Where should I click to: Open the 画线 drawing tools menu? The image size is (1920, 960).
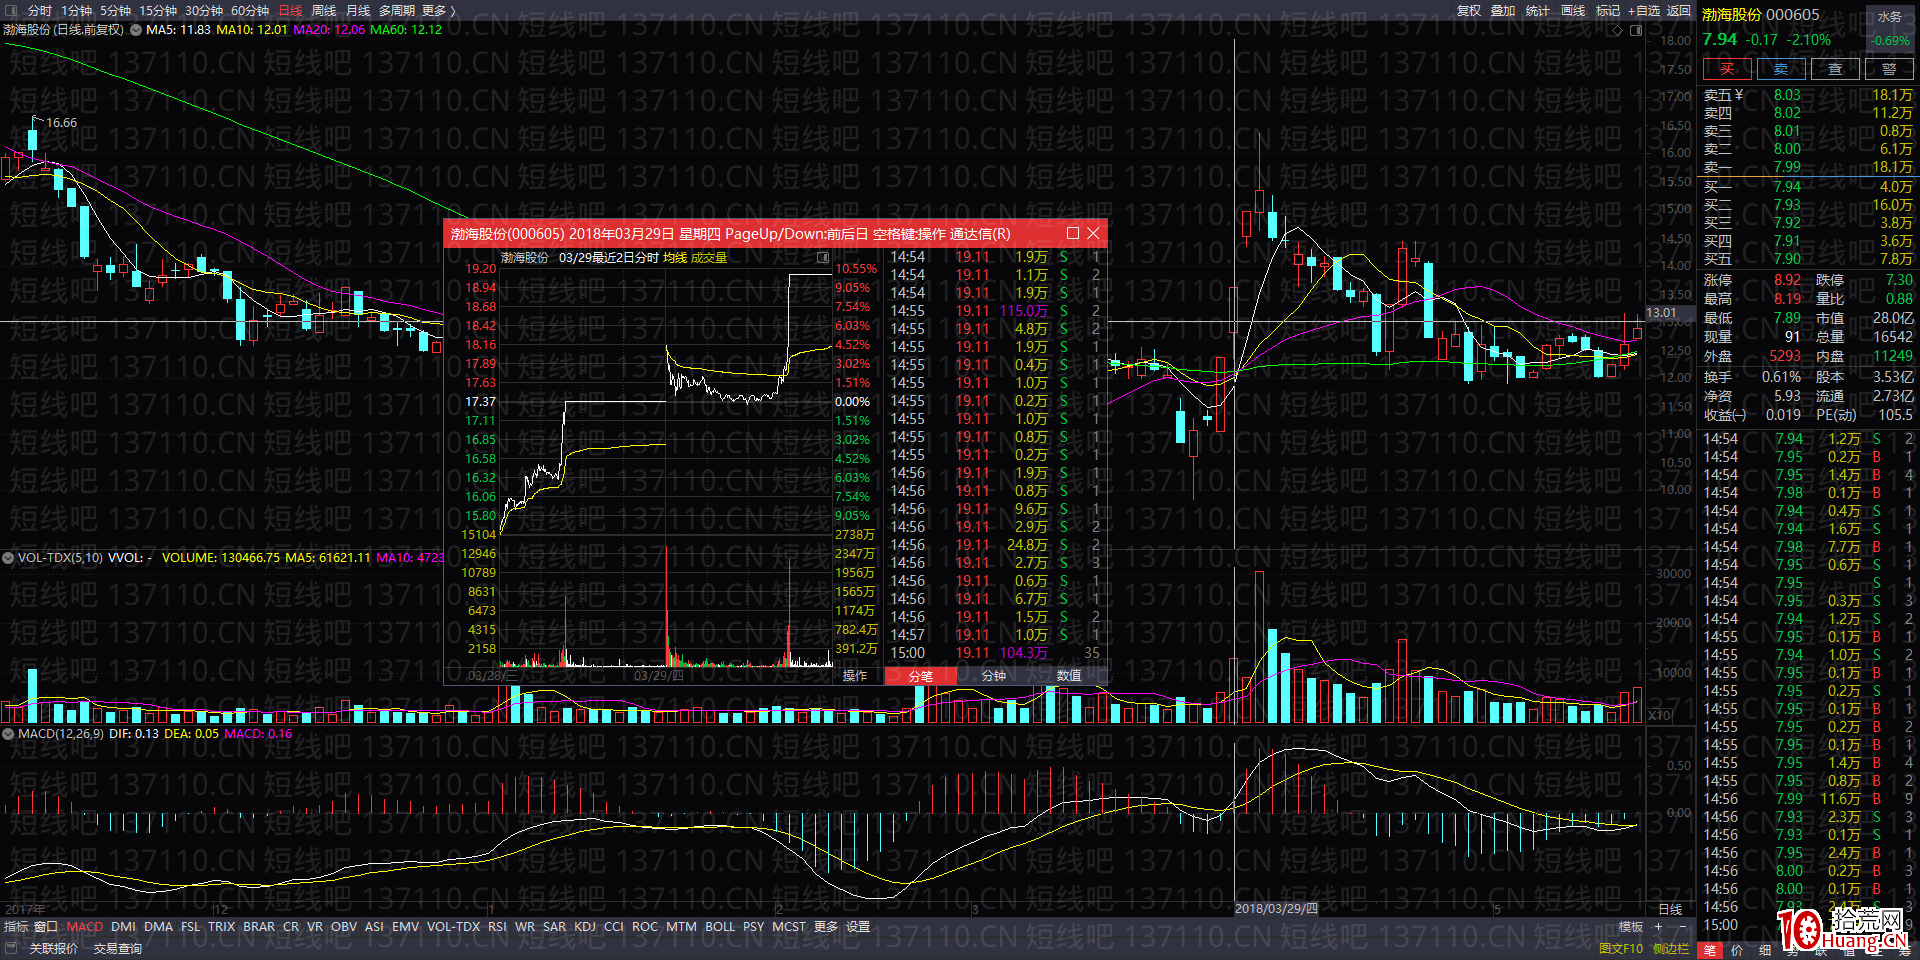pyautogui.click(x=1573, y=10)
